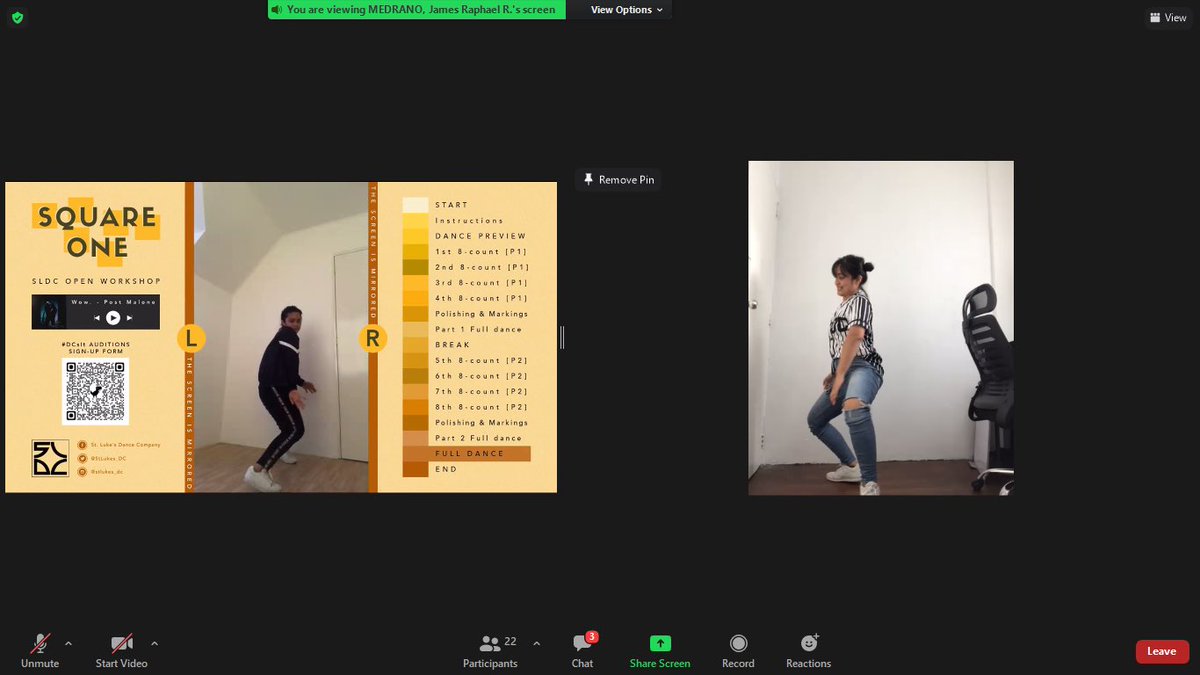Click the auditions sign-up QR code
The width and height of the screenshot is (1200, 675).
(x=95, y=392)
